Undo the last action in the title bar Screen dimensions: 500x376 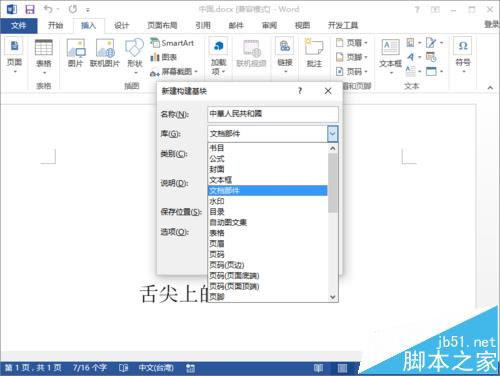[x=48, y=9]
